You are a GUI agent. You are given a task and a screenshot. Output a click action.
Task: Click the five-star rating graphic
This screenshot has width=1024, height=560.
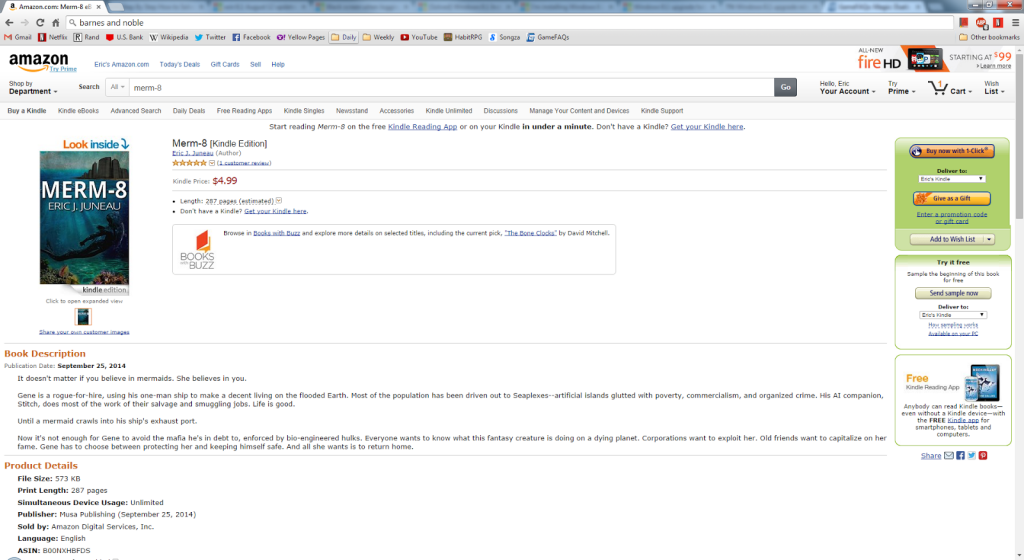pyautogui.click(x=189, y=163)
